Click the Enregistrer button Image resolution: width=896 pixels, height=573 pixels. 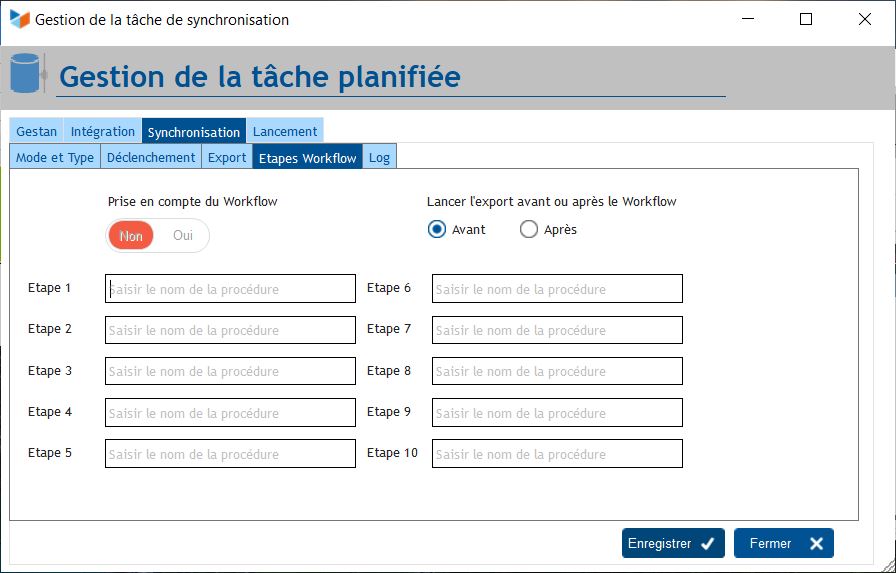672,543
